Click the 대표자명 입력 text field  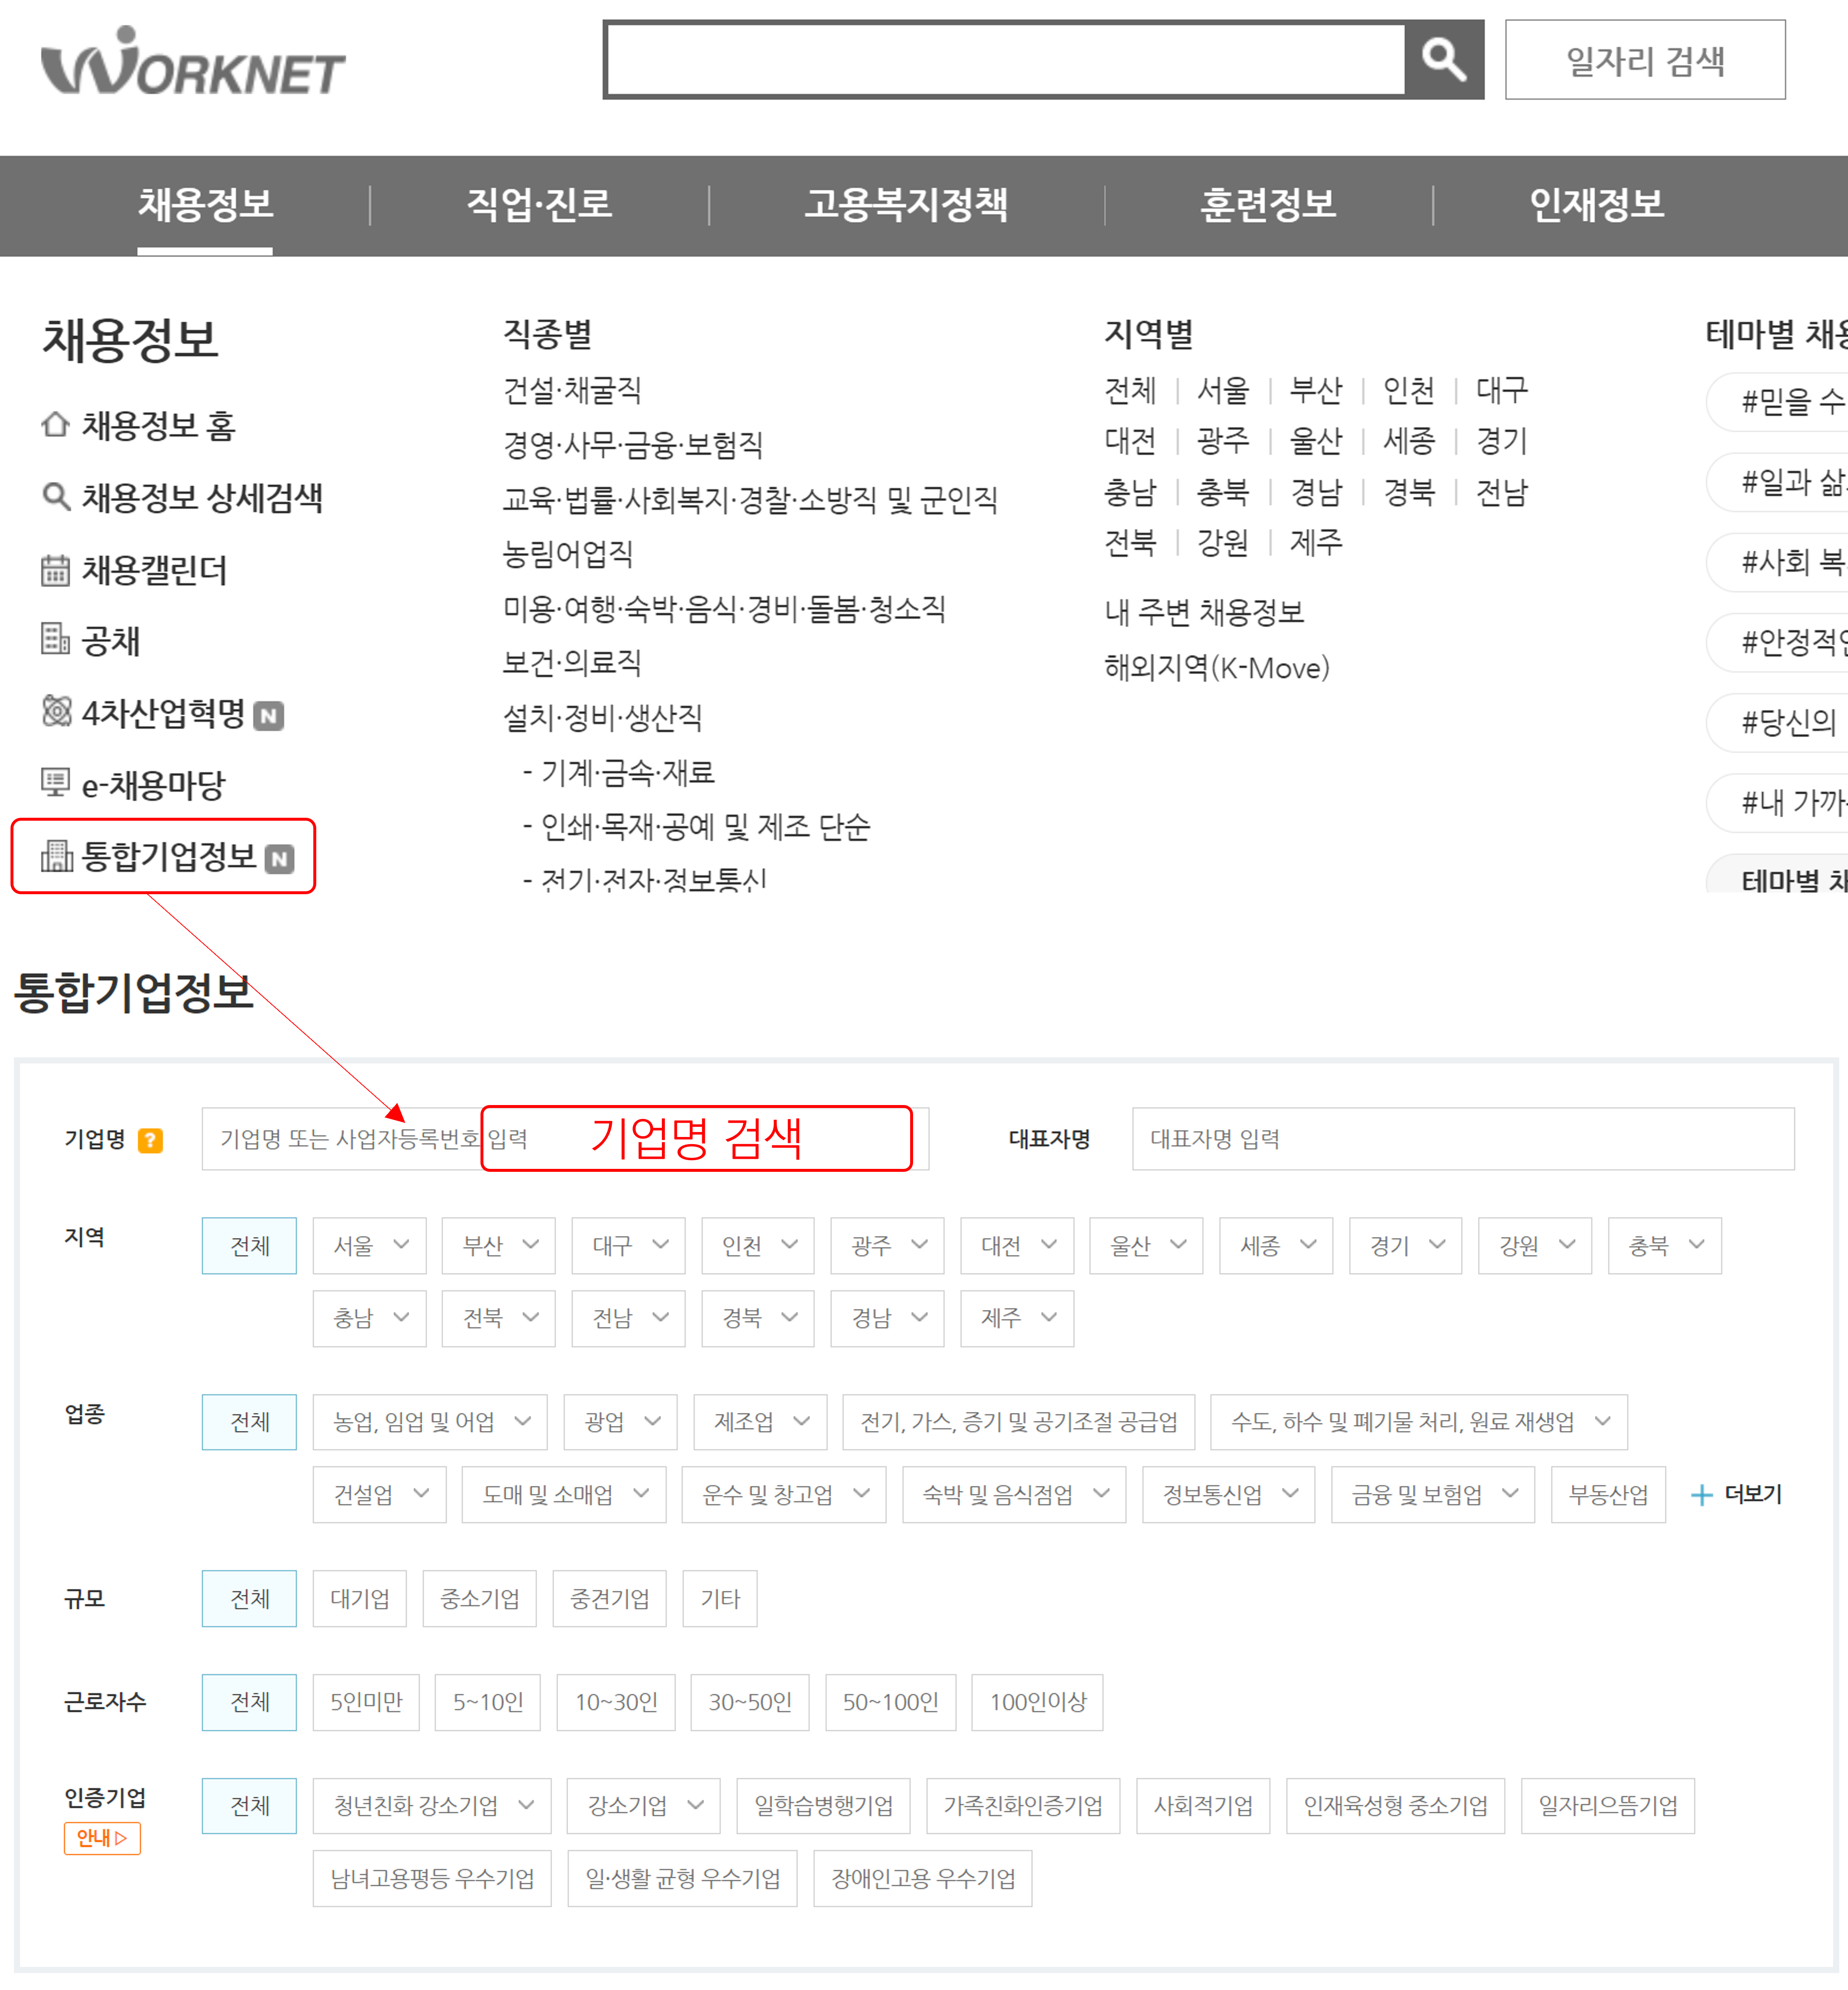1462,1139
